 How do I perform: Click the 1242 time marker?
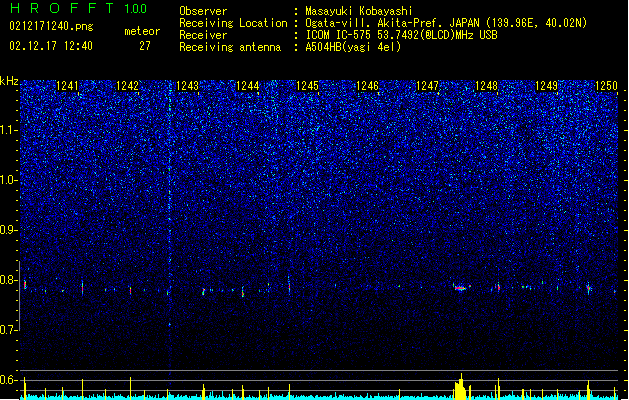point(128,86)
